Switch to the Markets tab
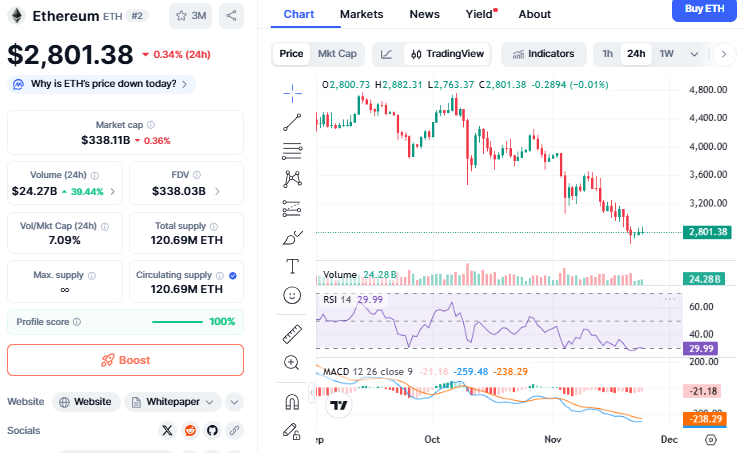The height and width of the screenshot is (453, 744). (361, 14)
